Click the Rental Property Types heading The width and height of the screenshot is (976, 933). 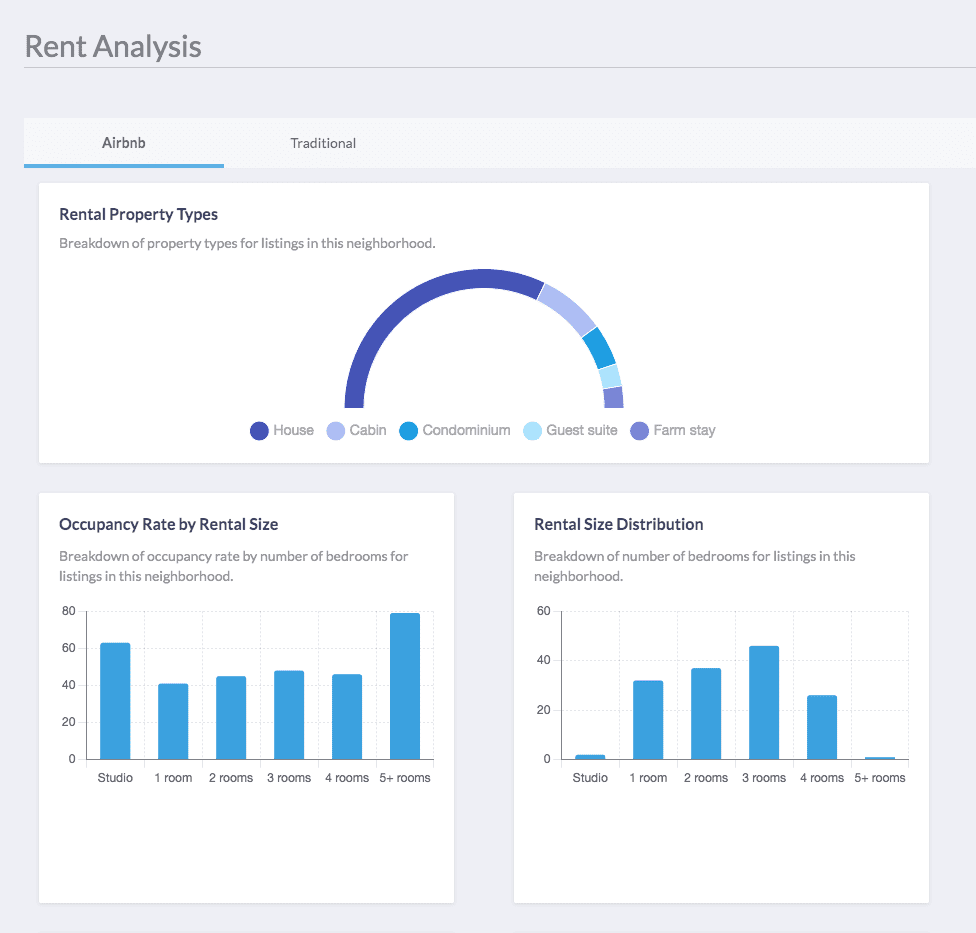[x=138, y=214]
